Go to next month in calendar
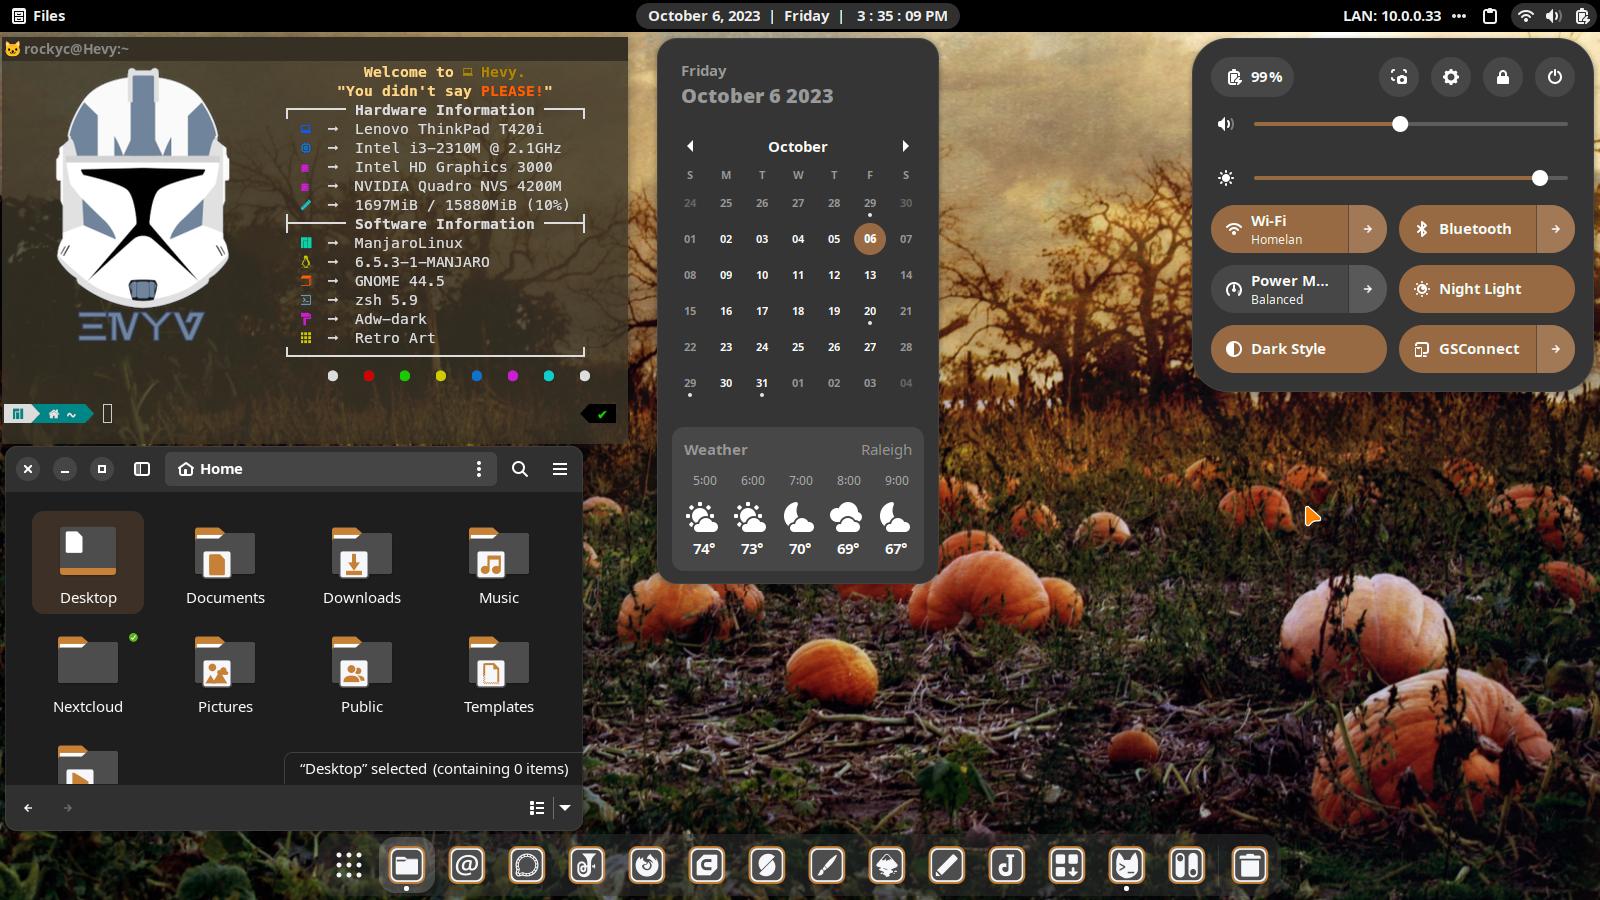Viewport: 1600px width, 900px height. click(x=906, y=146)
